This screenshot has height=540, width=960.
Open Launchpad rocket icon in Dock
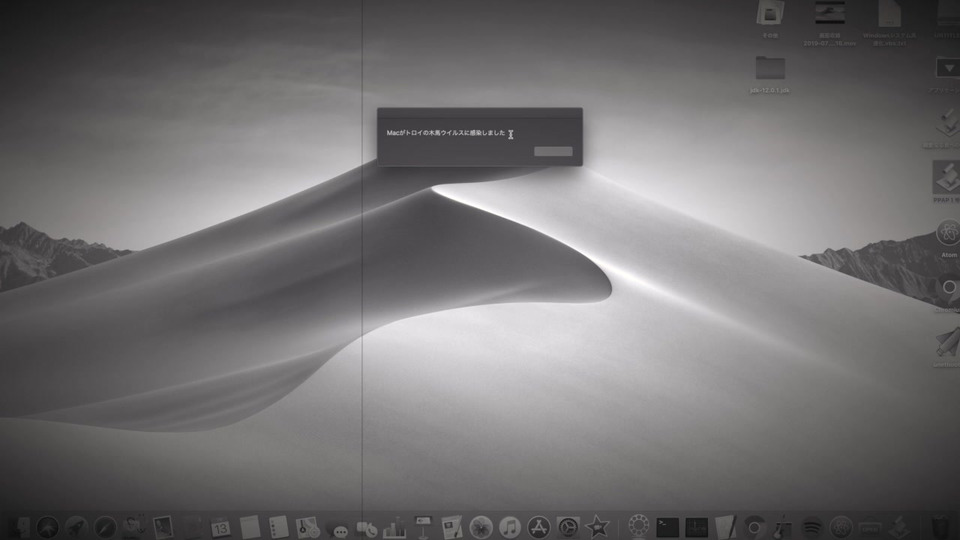point(77,527)
